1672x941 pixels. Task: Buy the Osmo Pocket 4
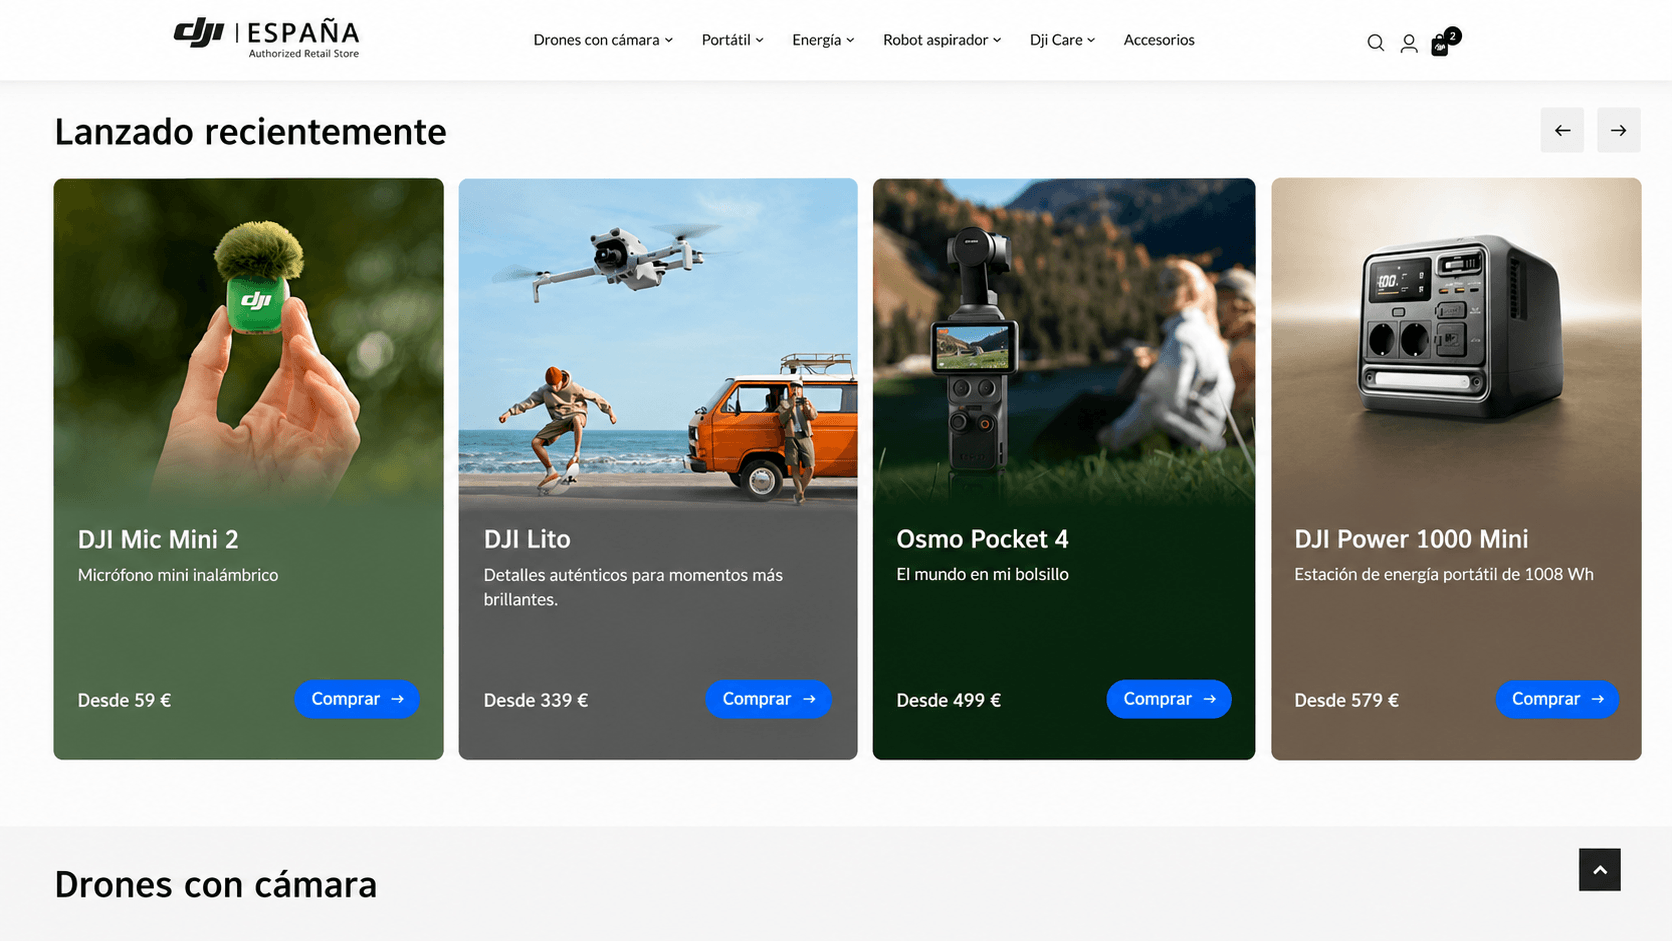pos(1168,699)
